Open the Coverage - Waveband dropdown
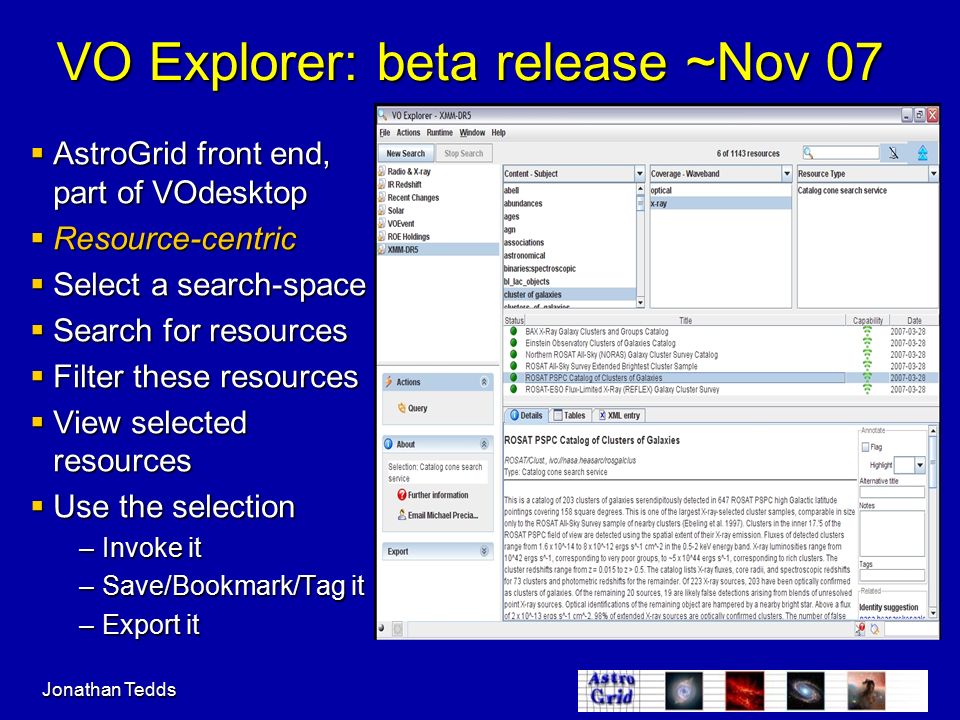The height and width of the screenshot is (720, 960). (787, 173)
